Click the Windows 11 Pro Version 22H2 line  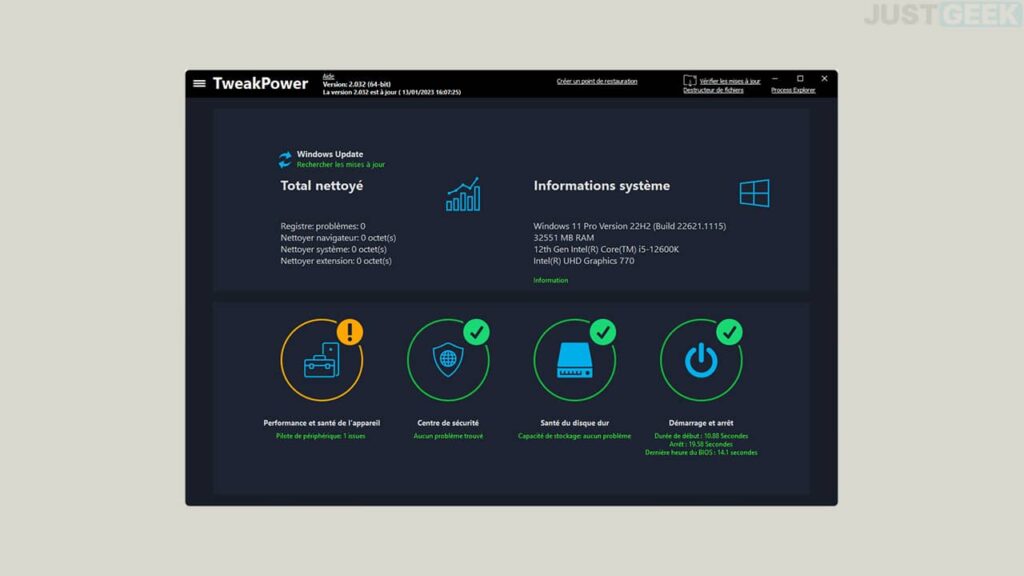(630, 226)
